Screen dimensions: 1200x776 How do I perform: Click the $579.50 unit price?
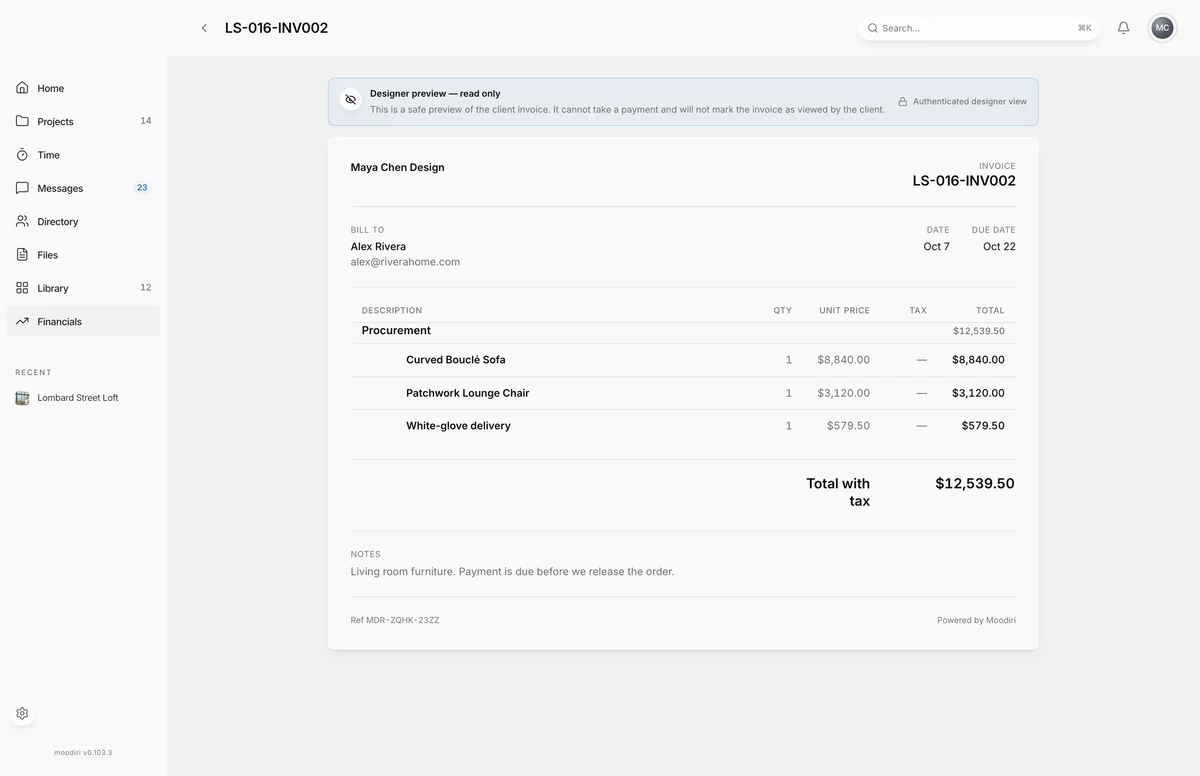point(848,426)
